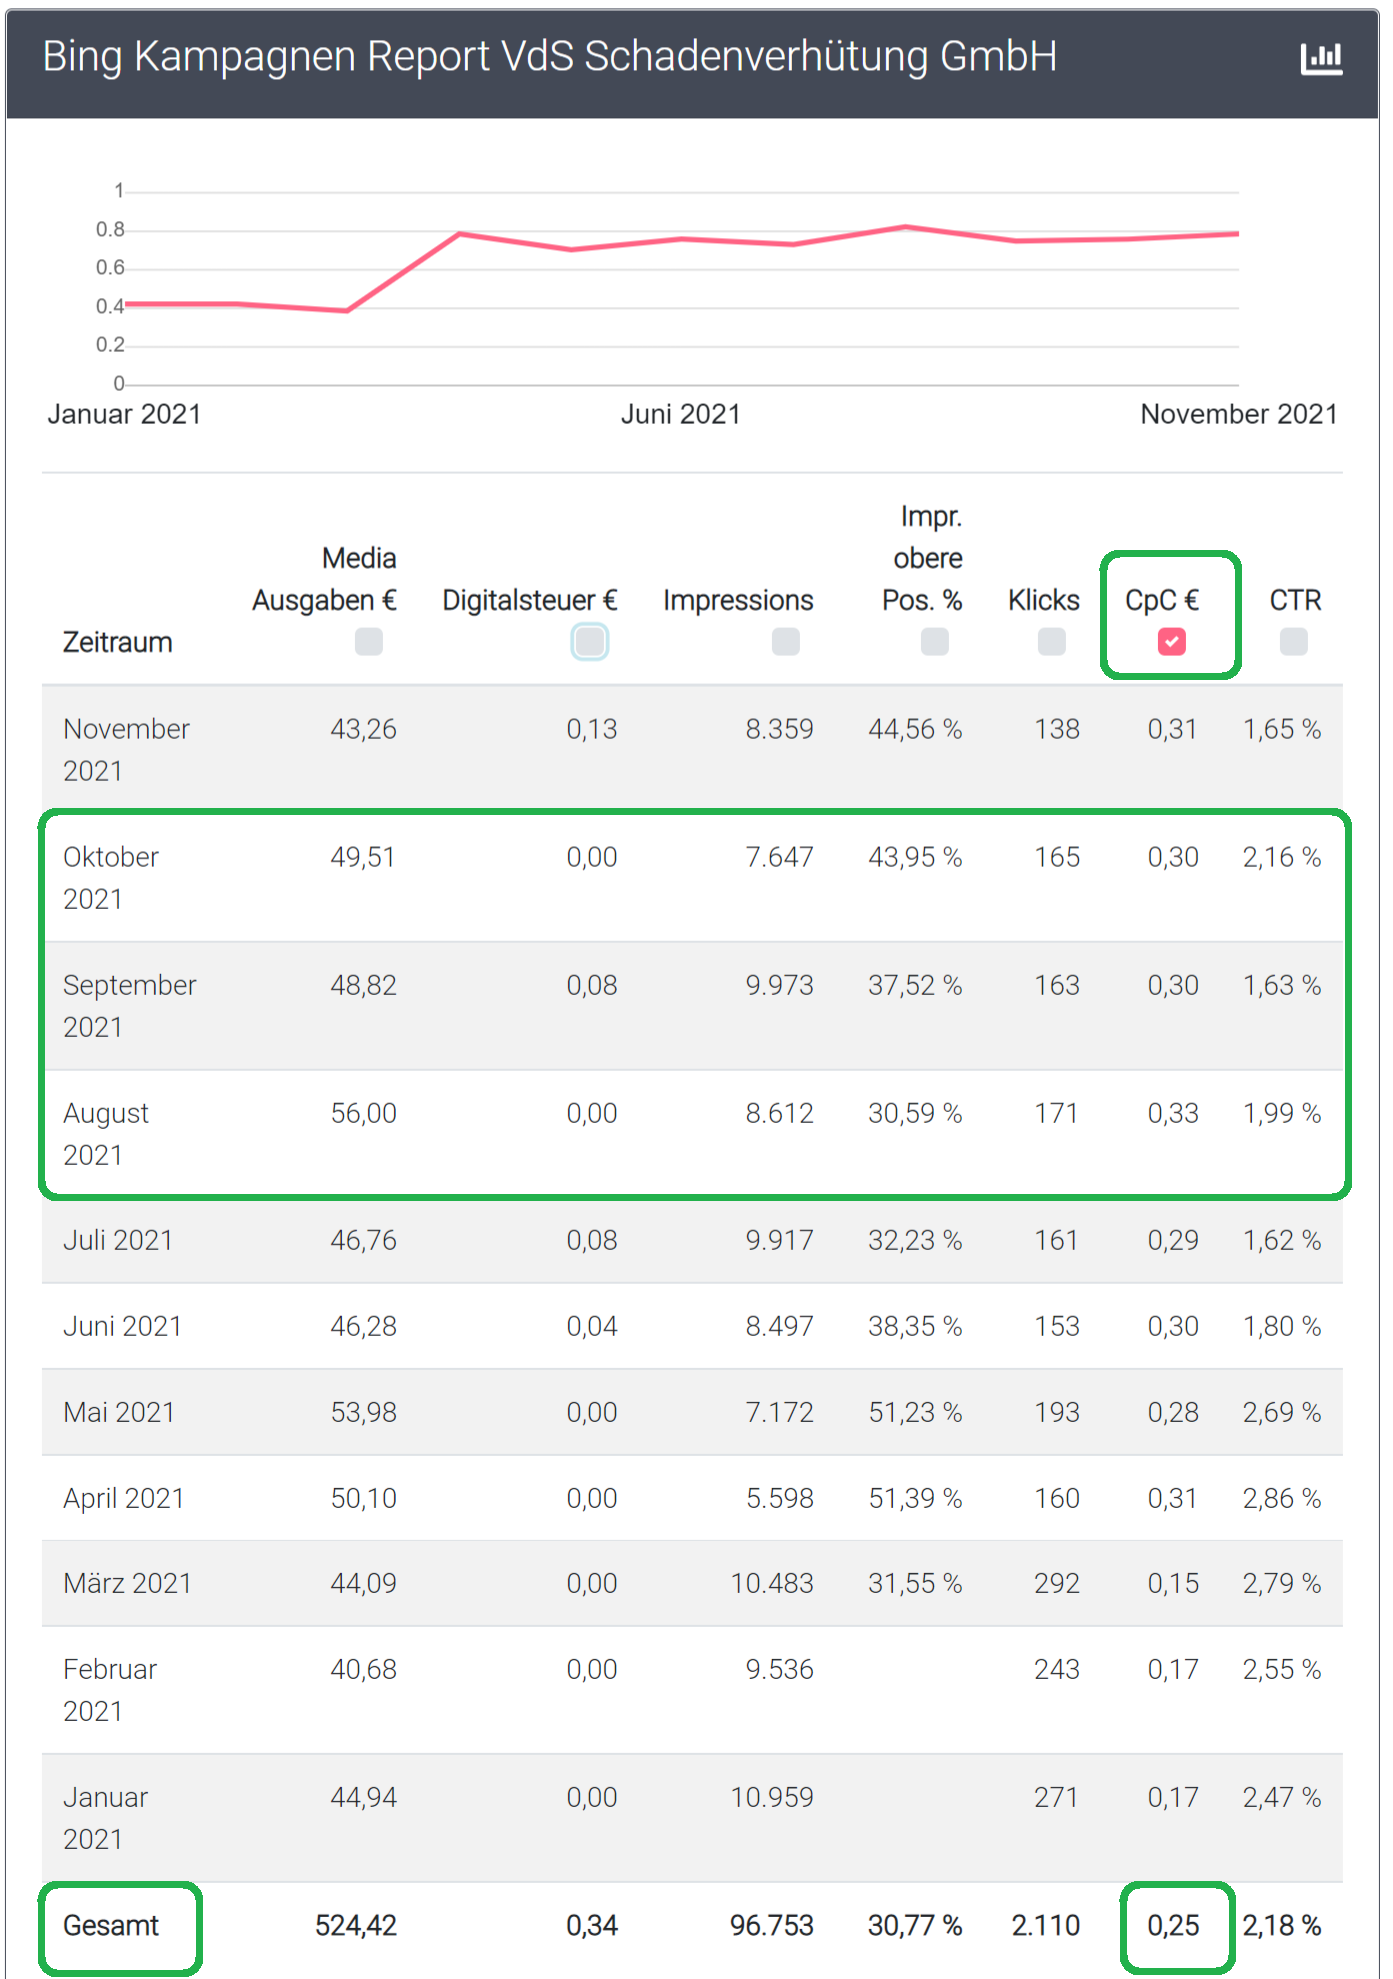Viewport: 1393px width, 1979px height.
Task: Click November media spend 43,26
Action: (x=364, y=729)
